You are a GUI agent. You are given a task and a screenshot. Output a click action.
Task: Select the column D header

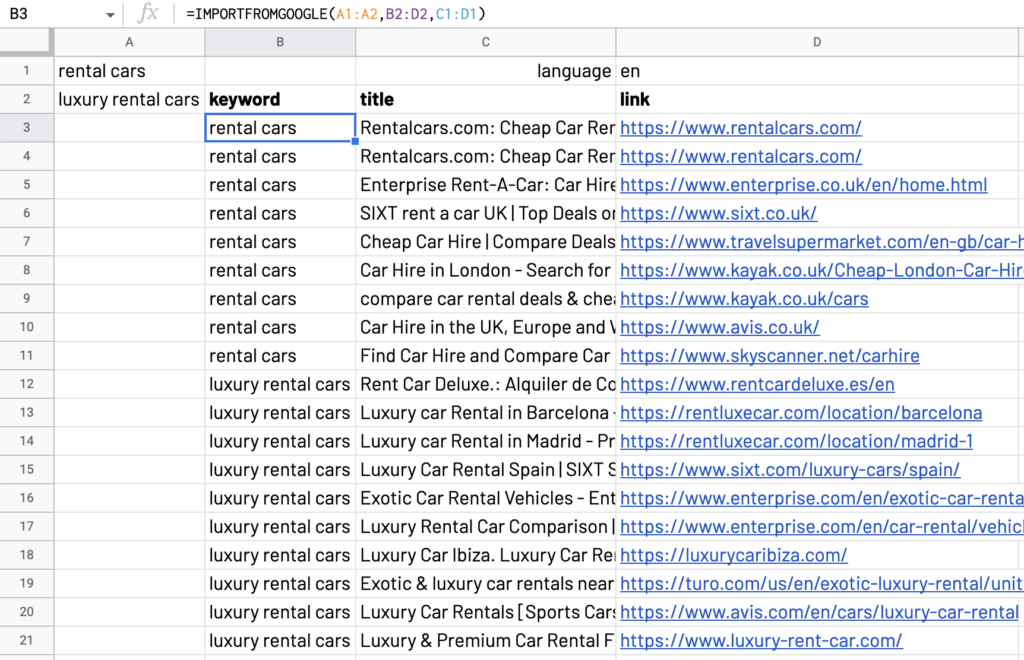817,41
